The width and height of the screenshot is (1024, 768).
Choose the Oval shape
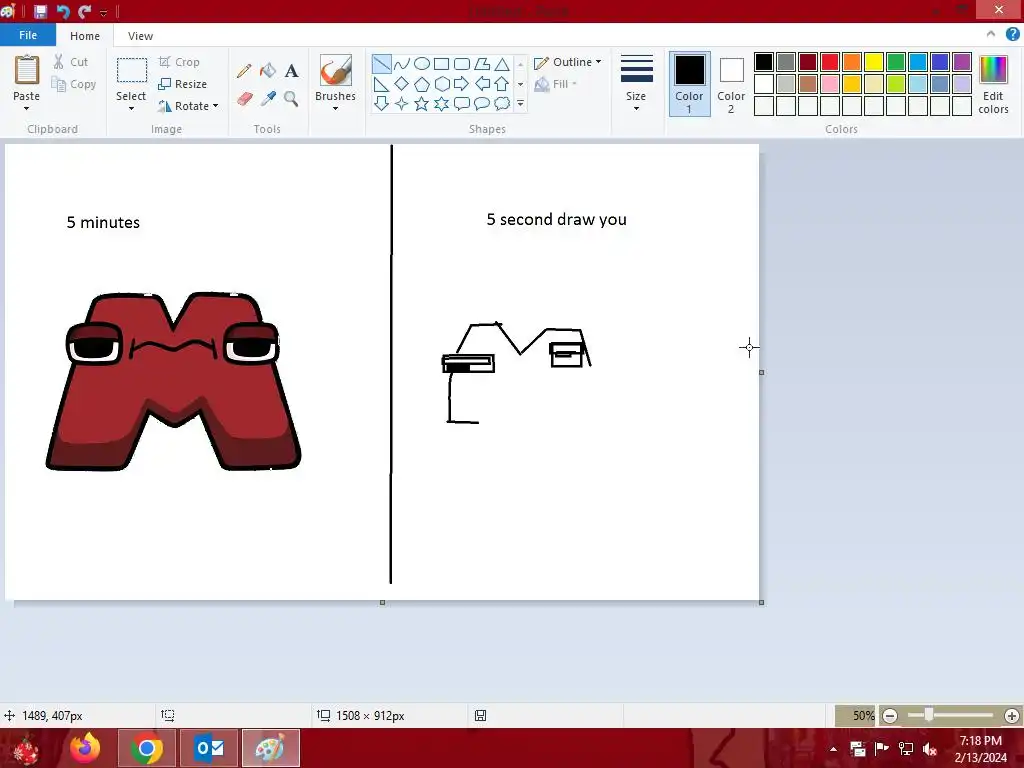click(422, 63)
